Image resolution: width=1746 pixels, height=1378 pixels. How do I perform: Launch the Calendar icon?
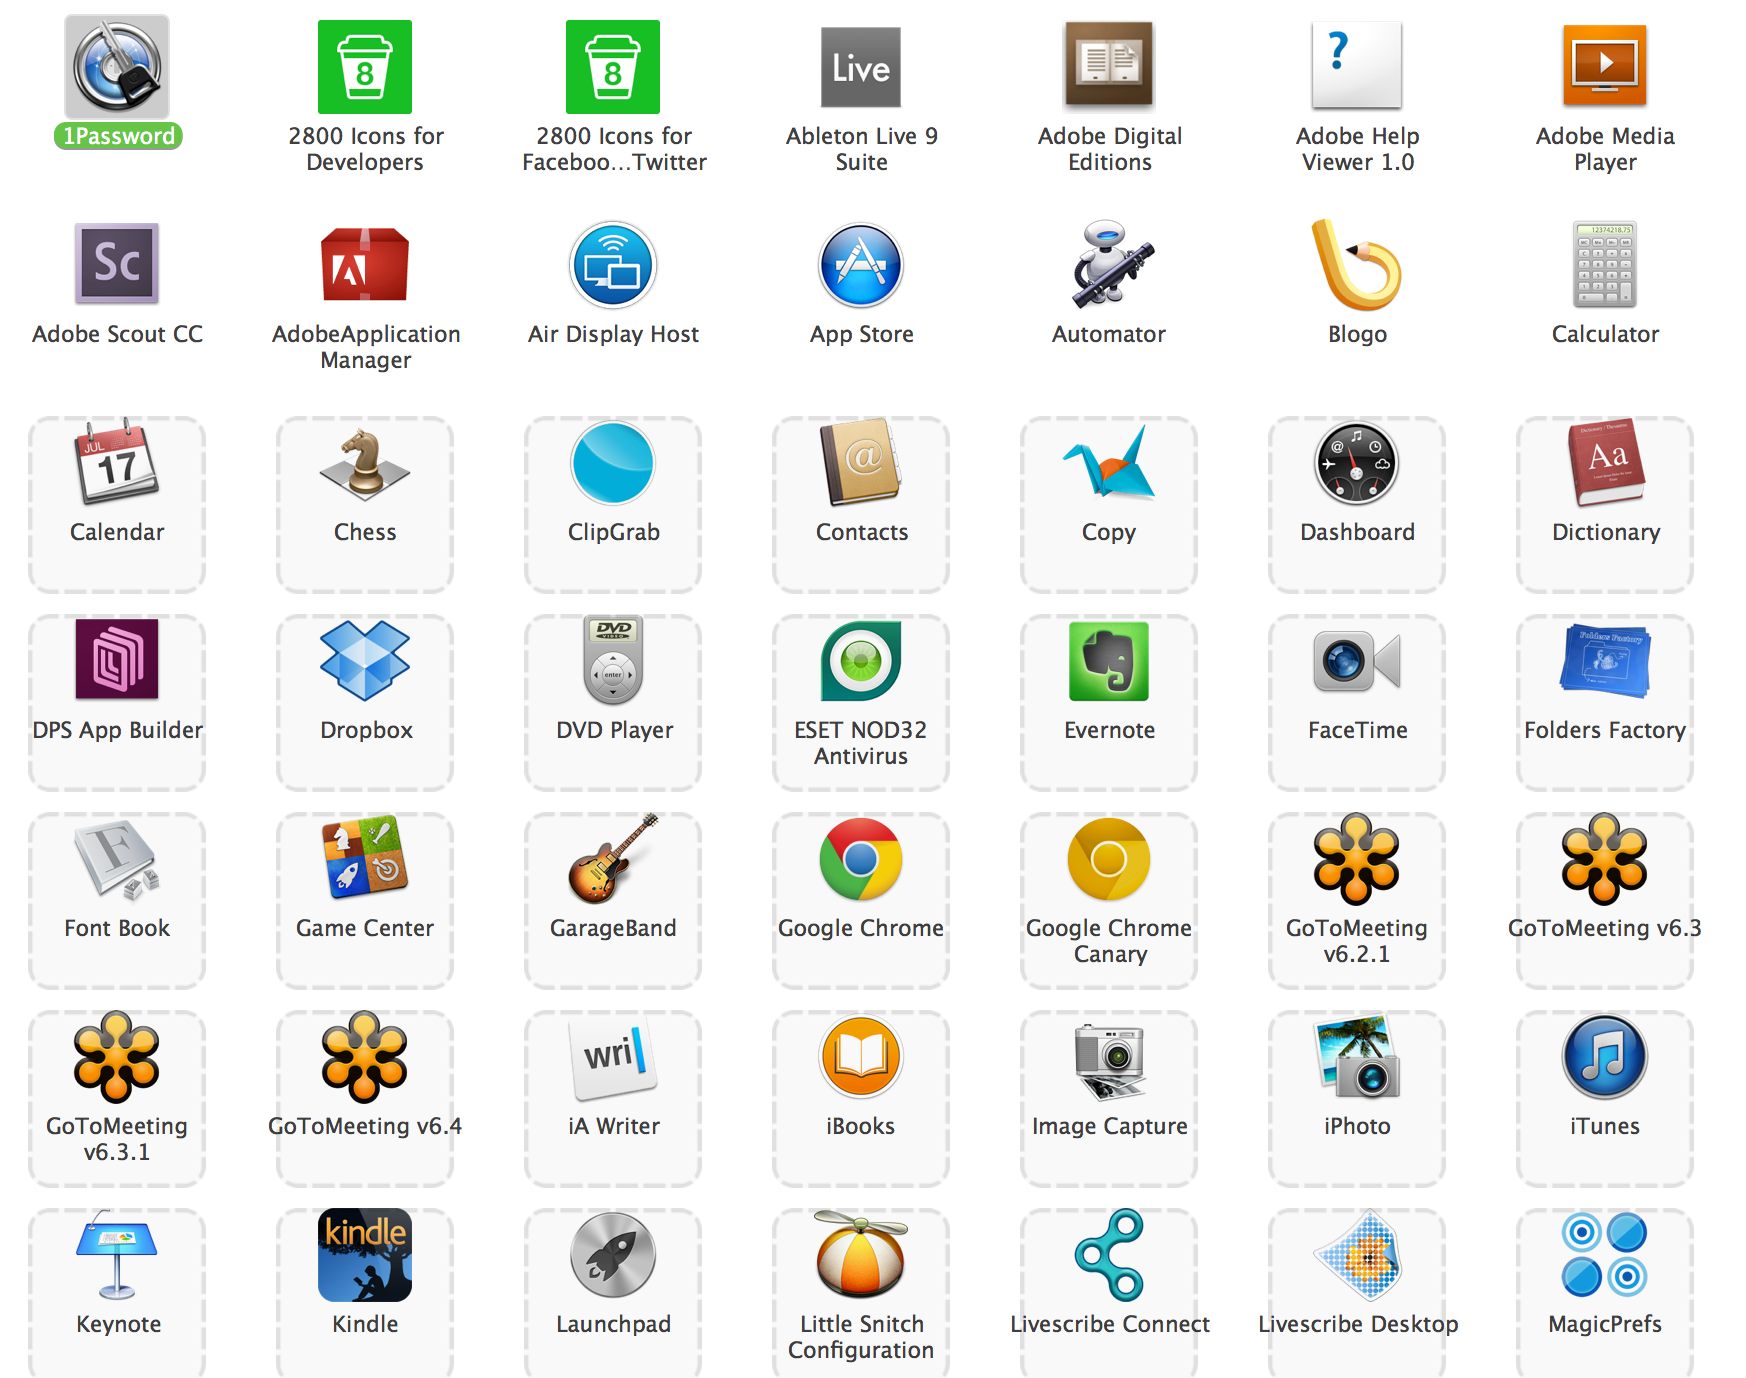(x=117, y=461)
